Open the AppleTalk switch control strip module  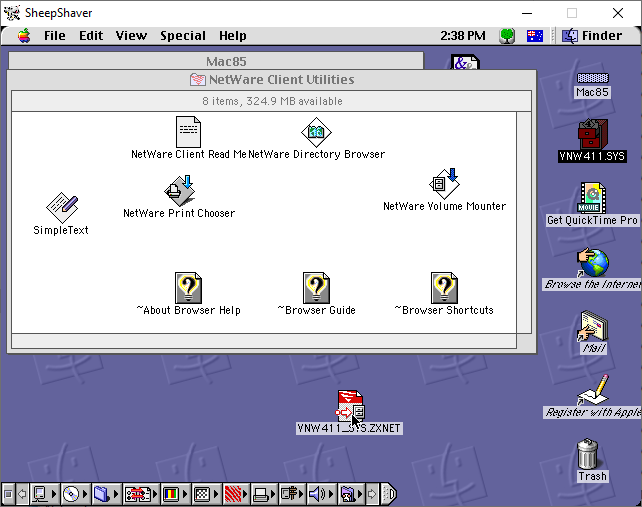(44, 494)
